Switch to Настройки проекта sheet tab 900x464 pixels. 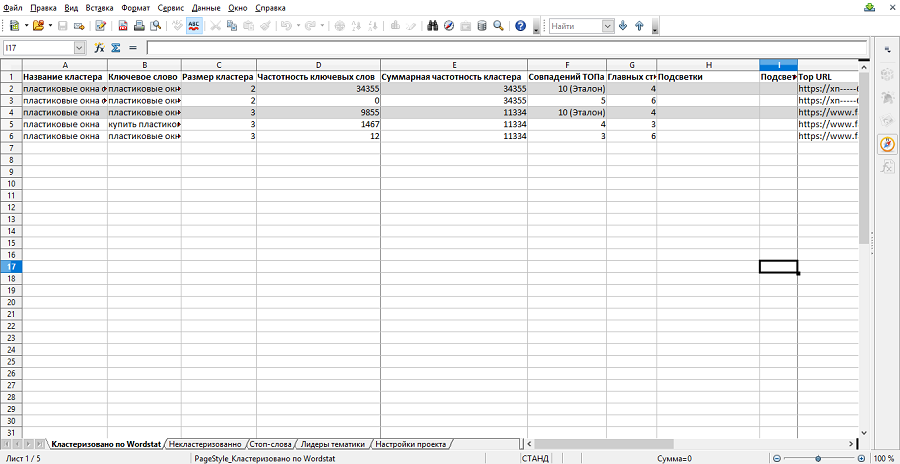click(411, 444)
